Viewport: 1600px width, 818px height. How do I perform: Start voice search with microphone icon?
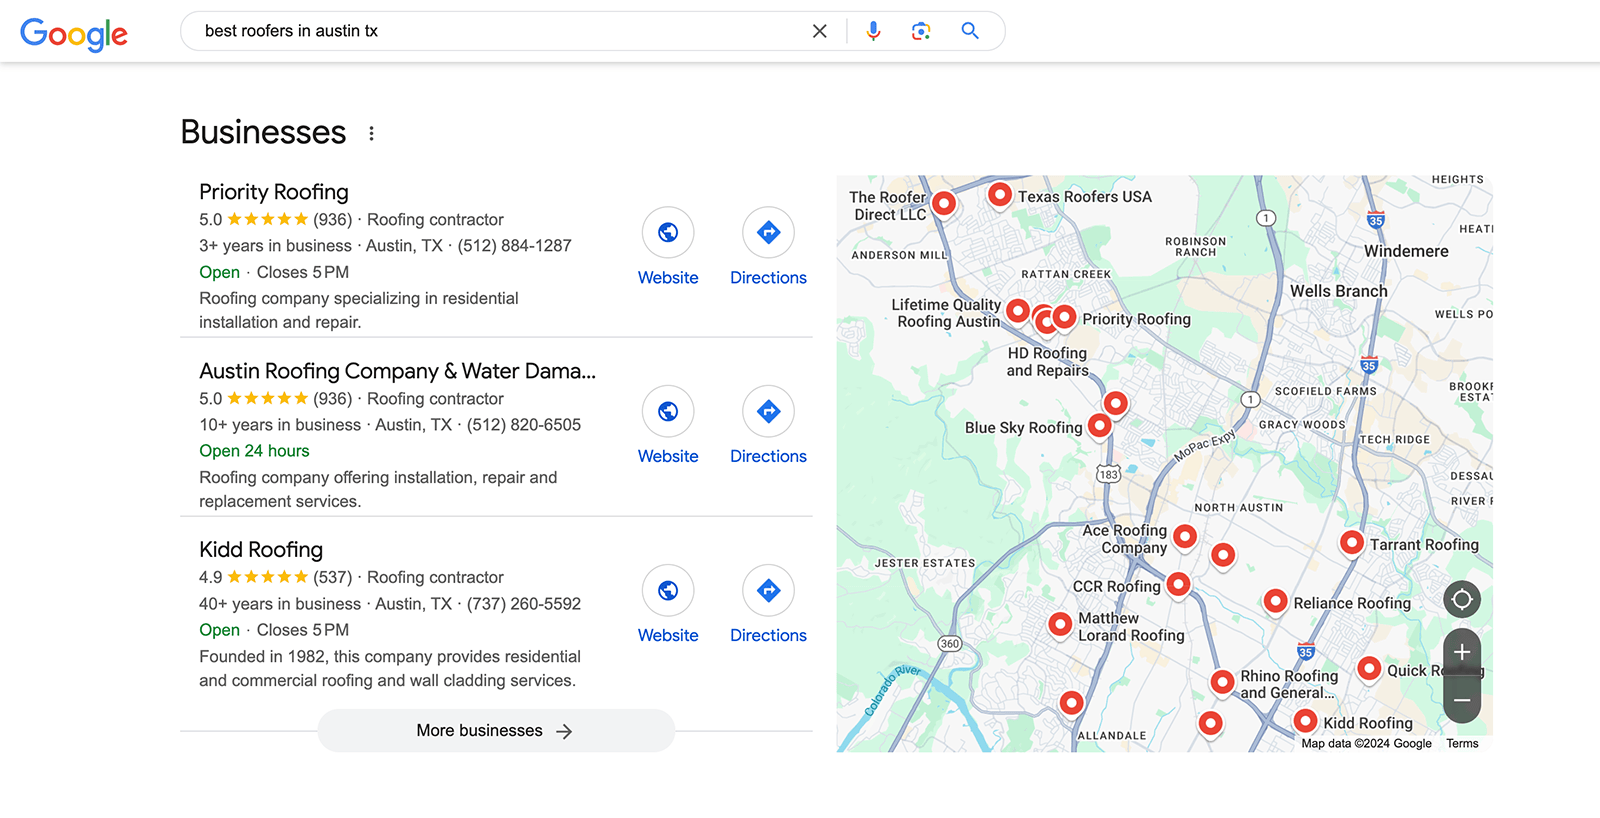[873, 31]
